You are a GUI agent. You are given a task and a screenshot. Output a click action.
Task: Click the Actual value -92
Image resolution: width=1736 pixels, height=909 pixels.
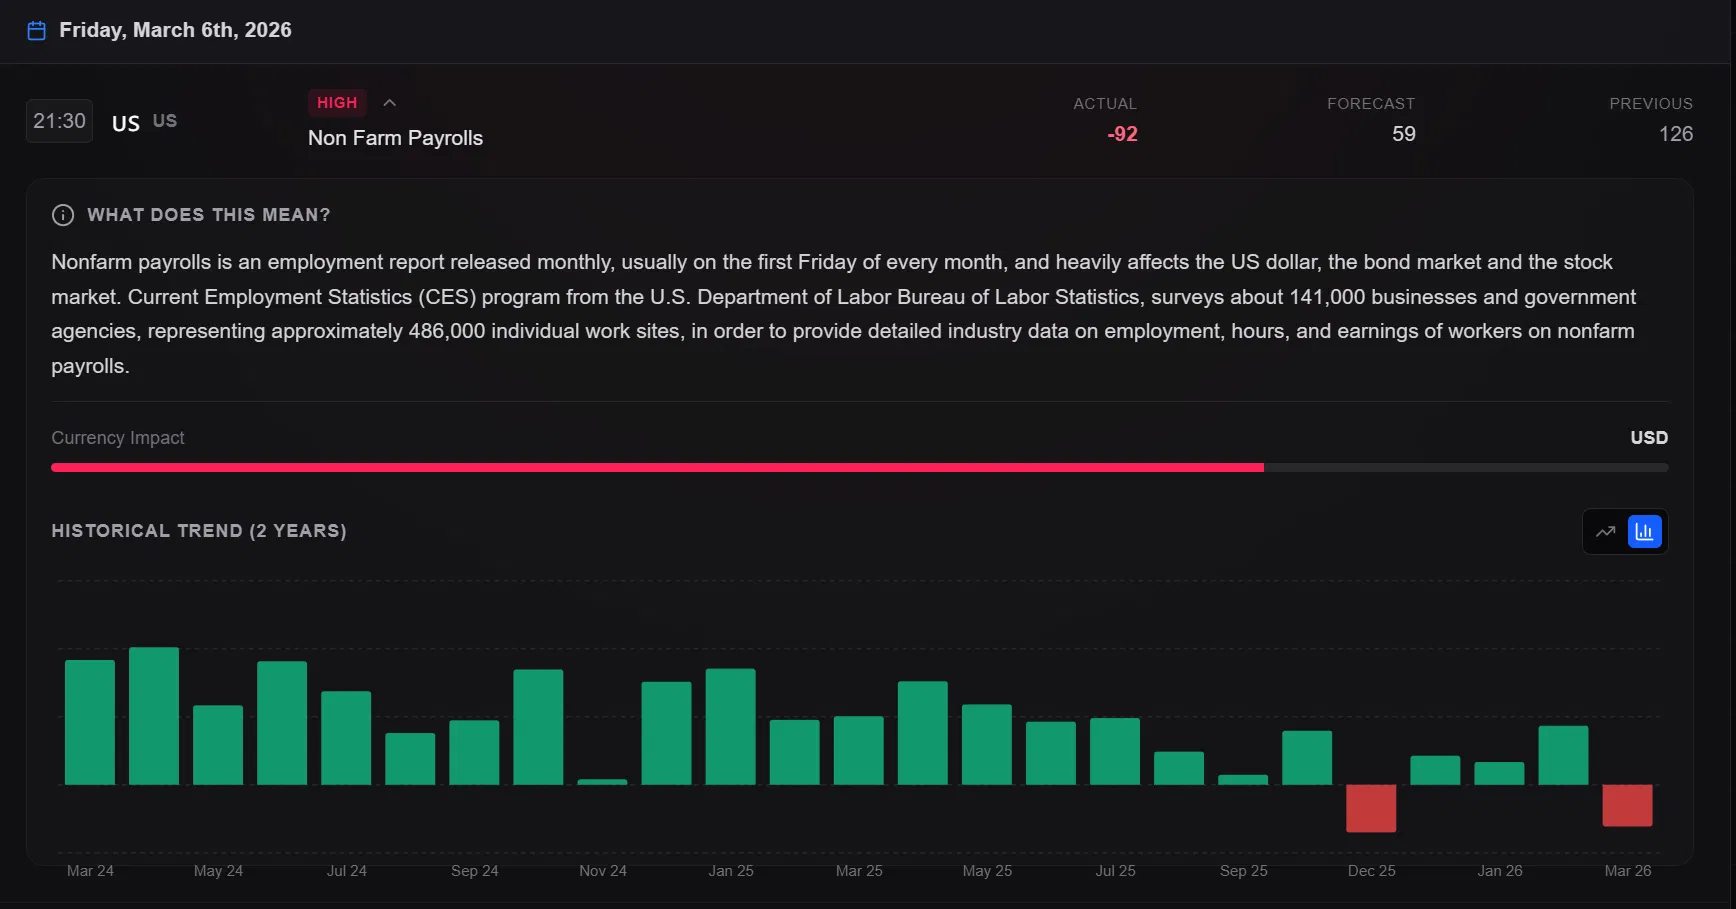coord(1122,134)
